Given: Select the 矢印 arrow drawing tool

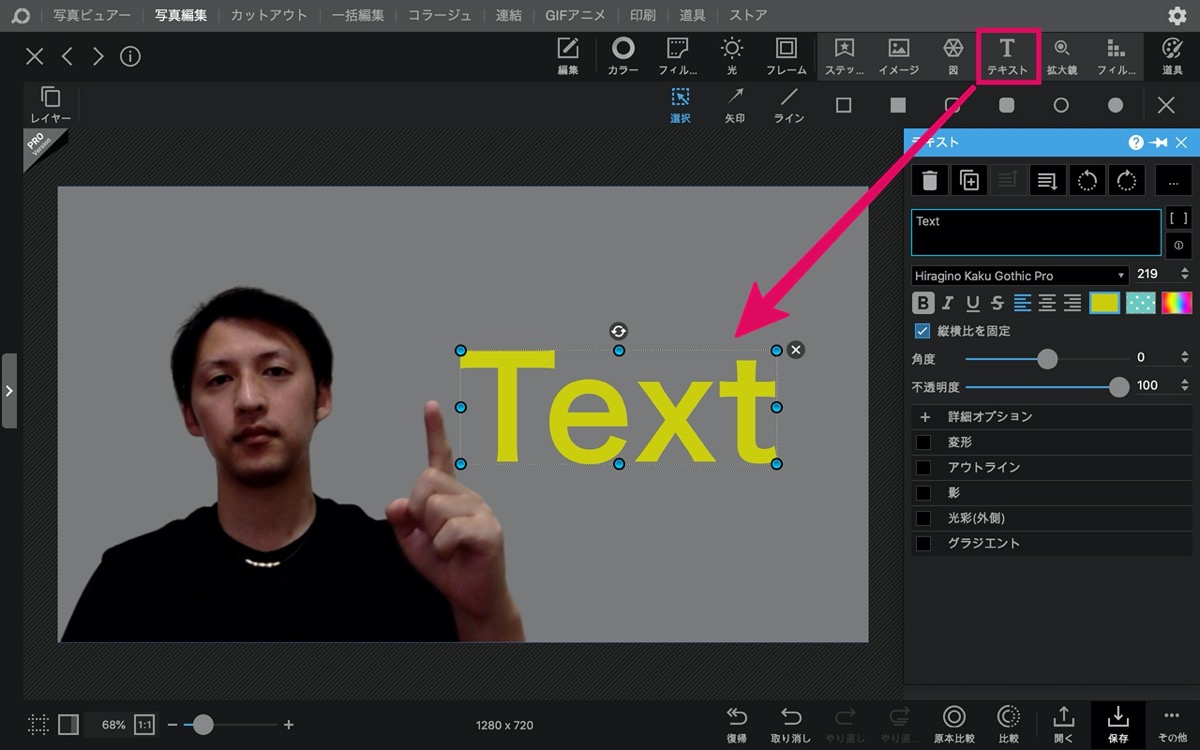Looking at the screenshot, I should pyautogui.click(x=735, y=105).
